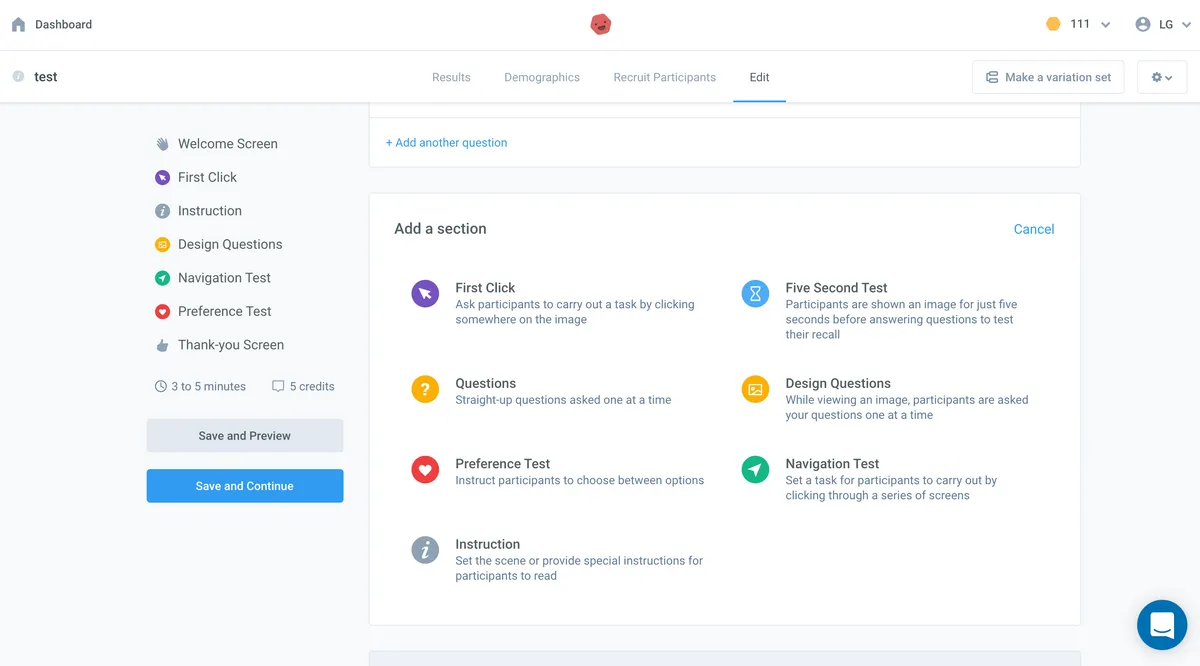Viewport: 1200px width, 666px height.
Task: Click the test project name
Action: coord(46,77)
